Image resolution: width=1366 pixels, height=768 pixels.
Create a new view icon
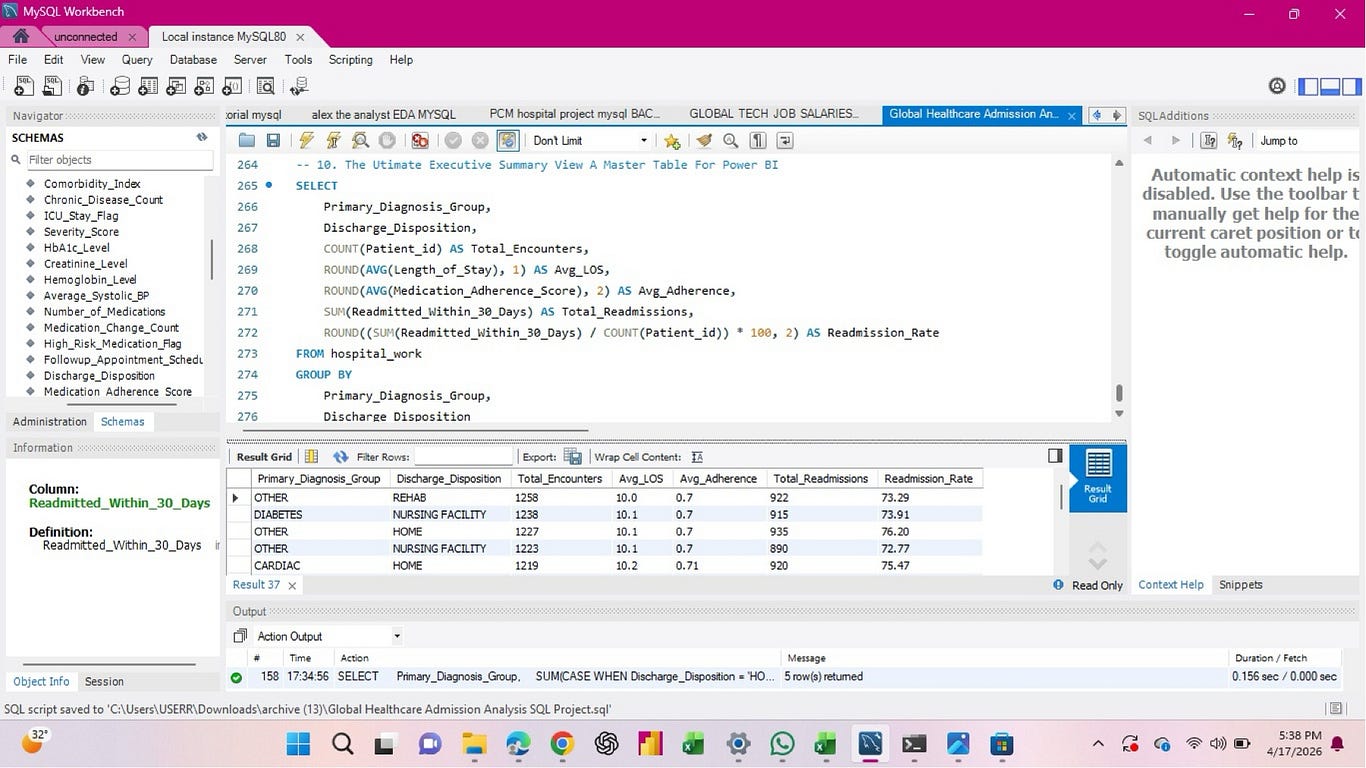click(x=177, y=86)
